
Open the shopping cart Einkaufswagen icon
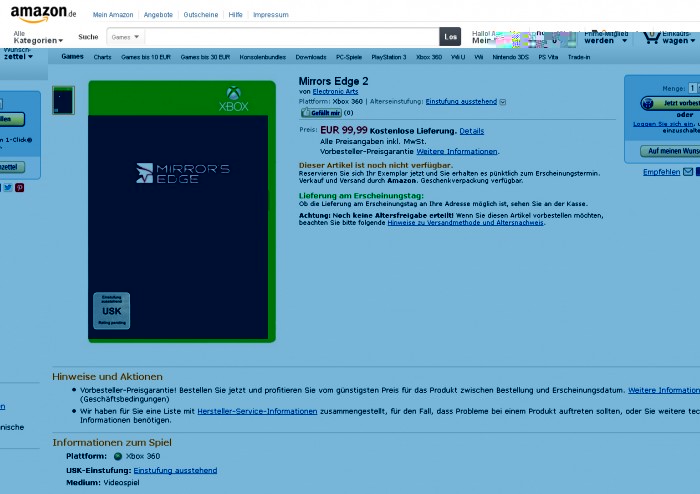652,38
